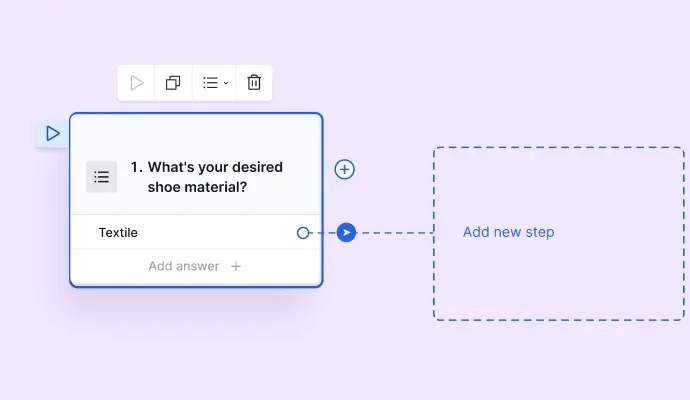This screenshot has height=400, width=690.
Task: Click the Textile answer's hollow connector circle
Action: [x=303, y=233]
